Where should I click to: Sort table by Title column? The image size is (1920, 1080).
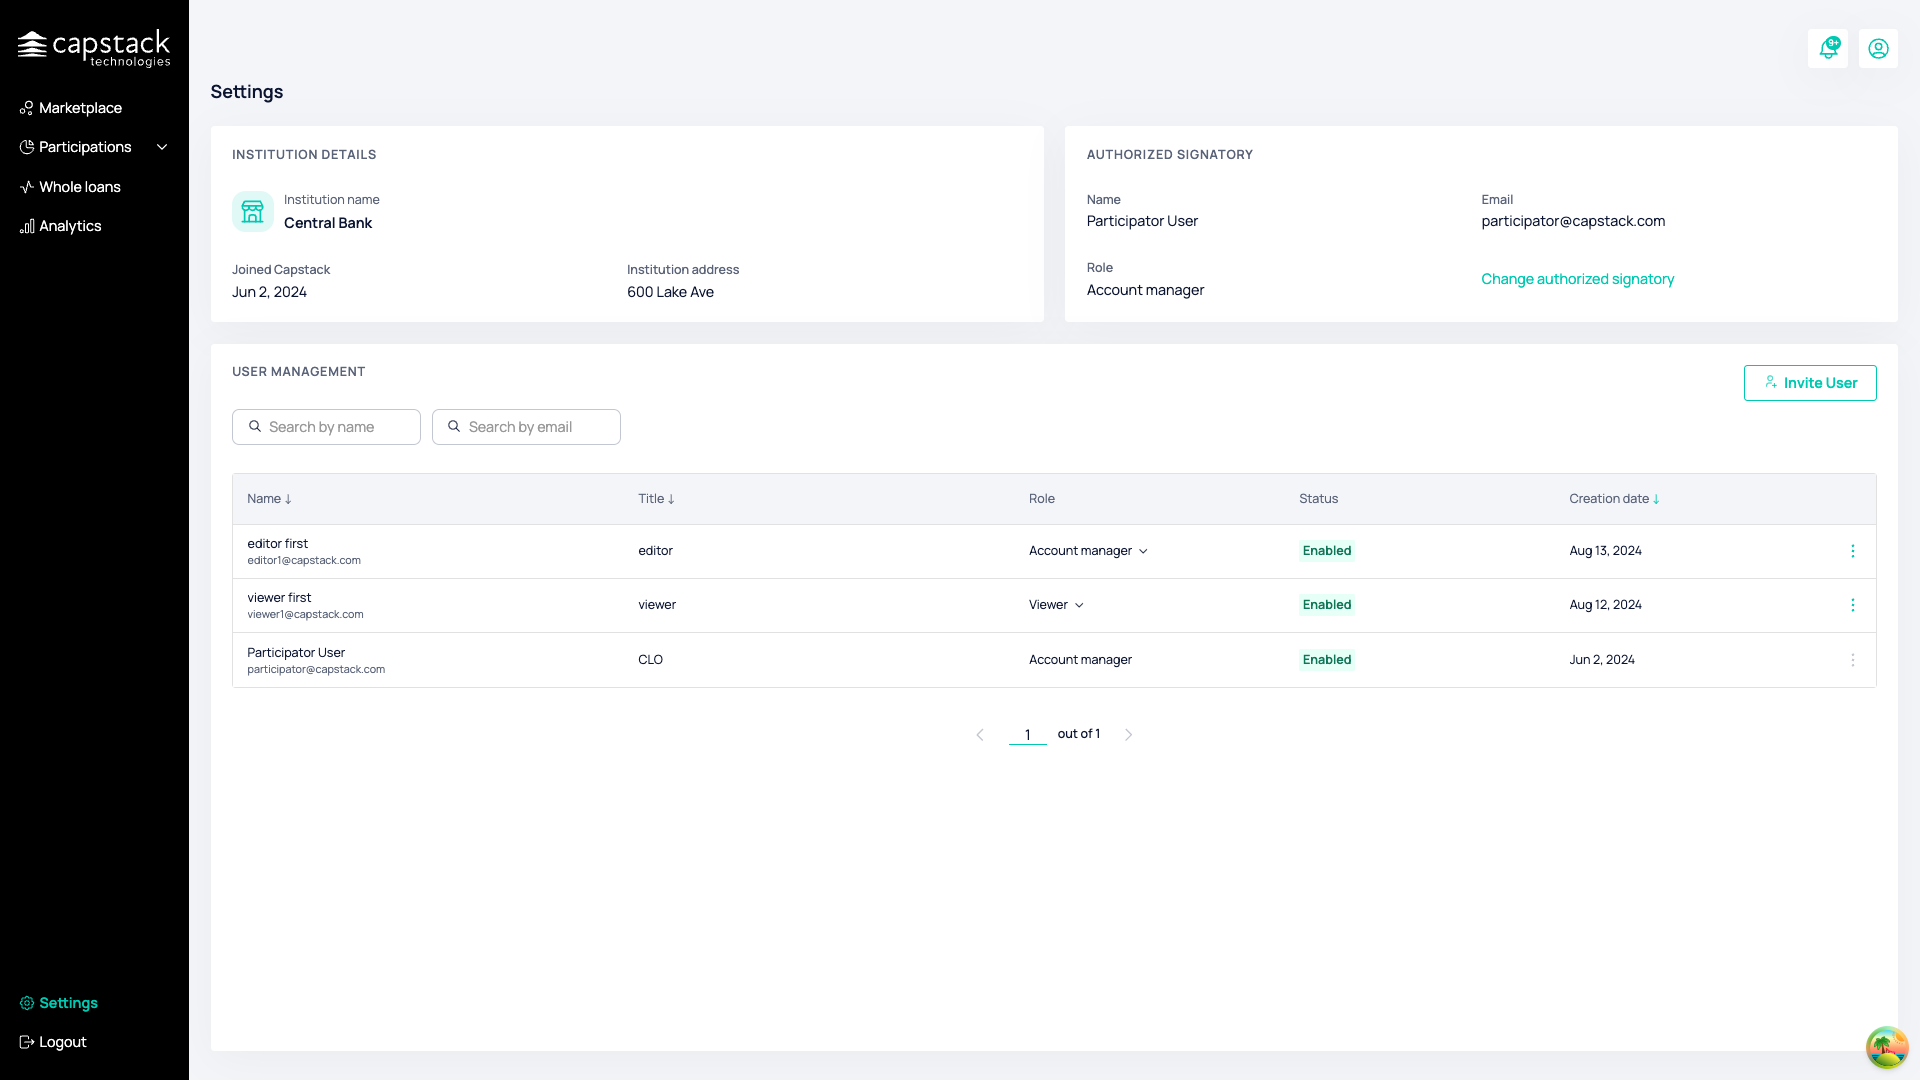[656, 499]
